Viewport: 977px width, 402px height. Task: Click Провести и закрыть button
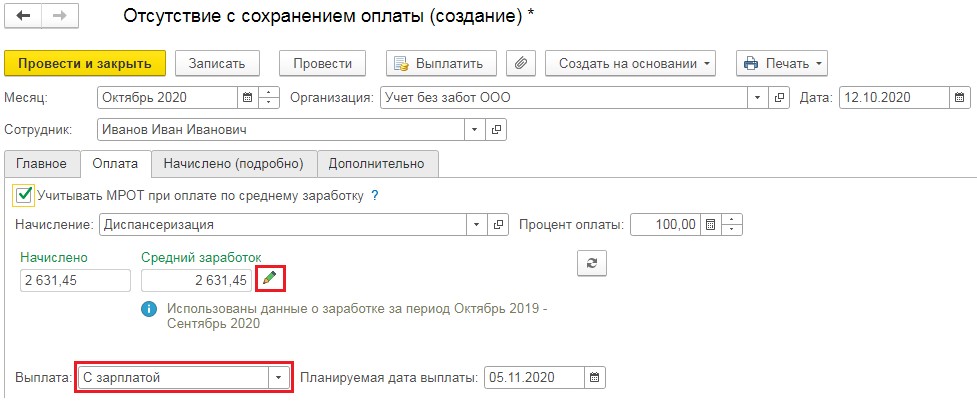85,64
